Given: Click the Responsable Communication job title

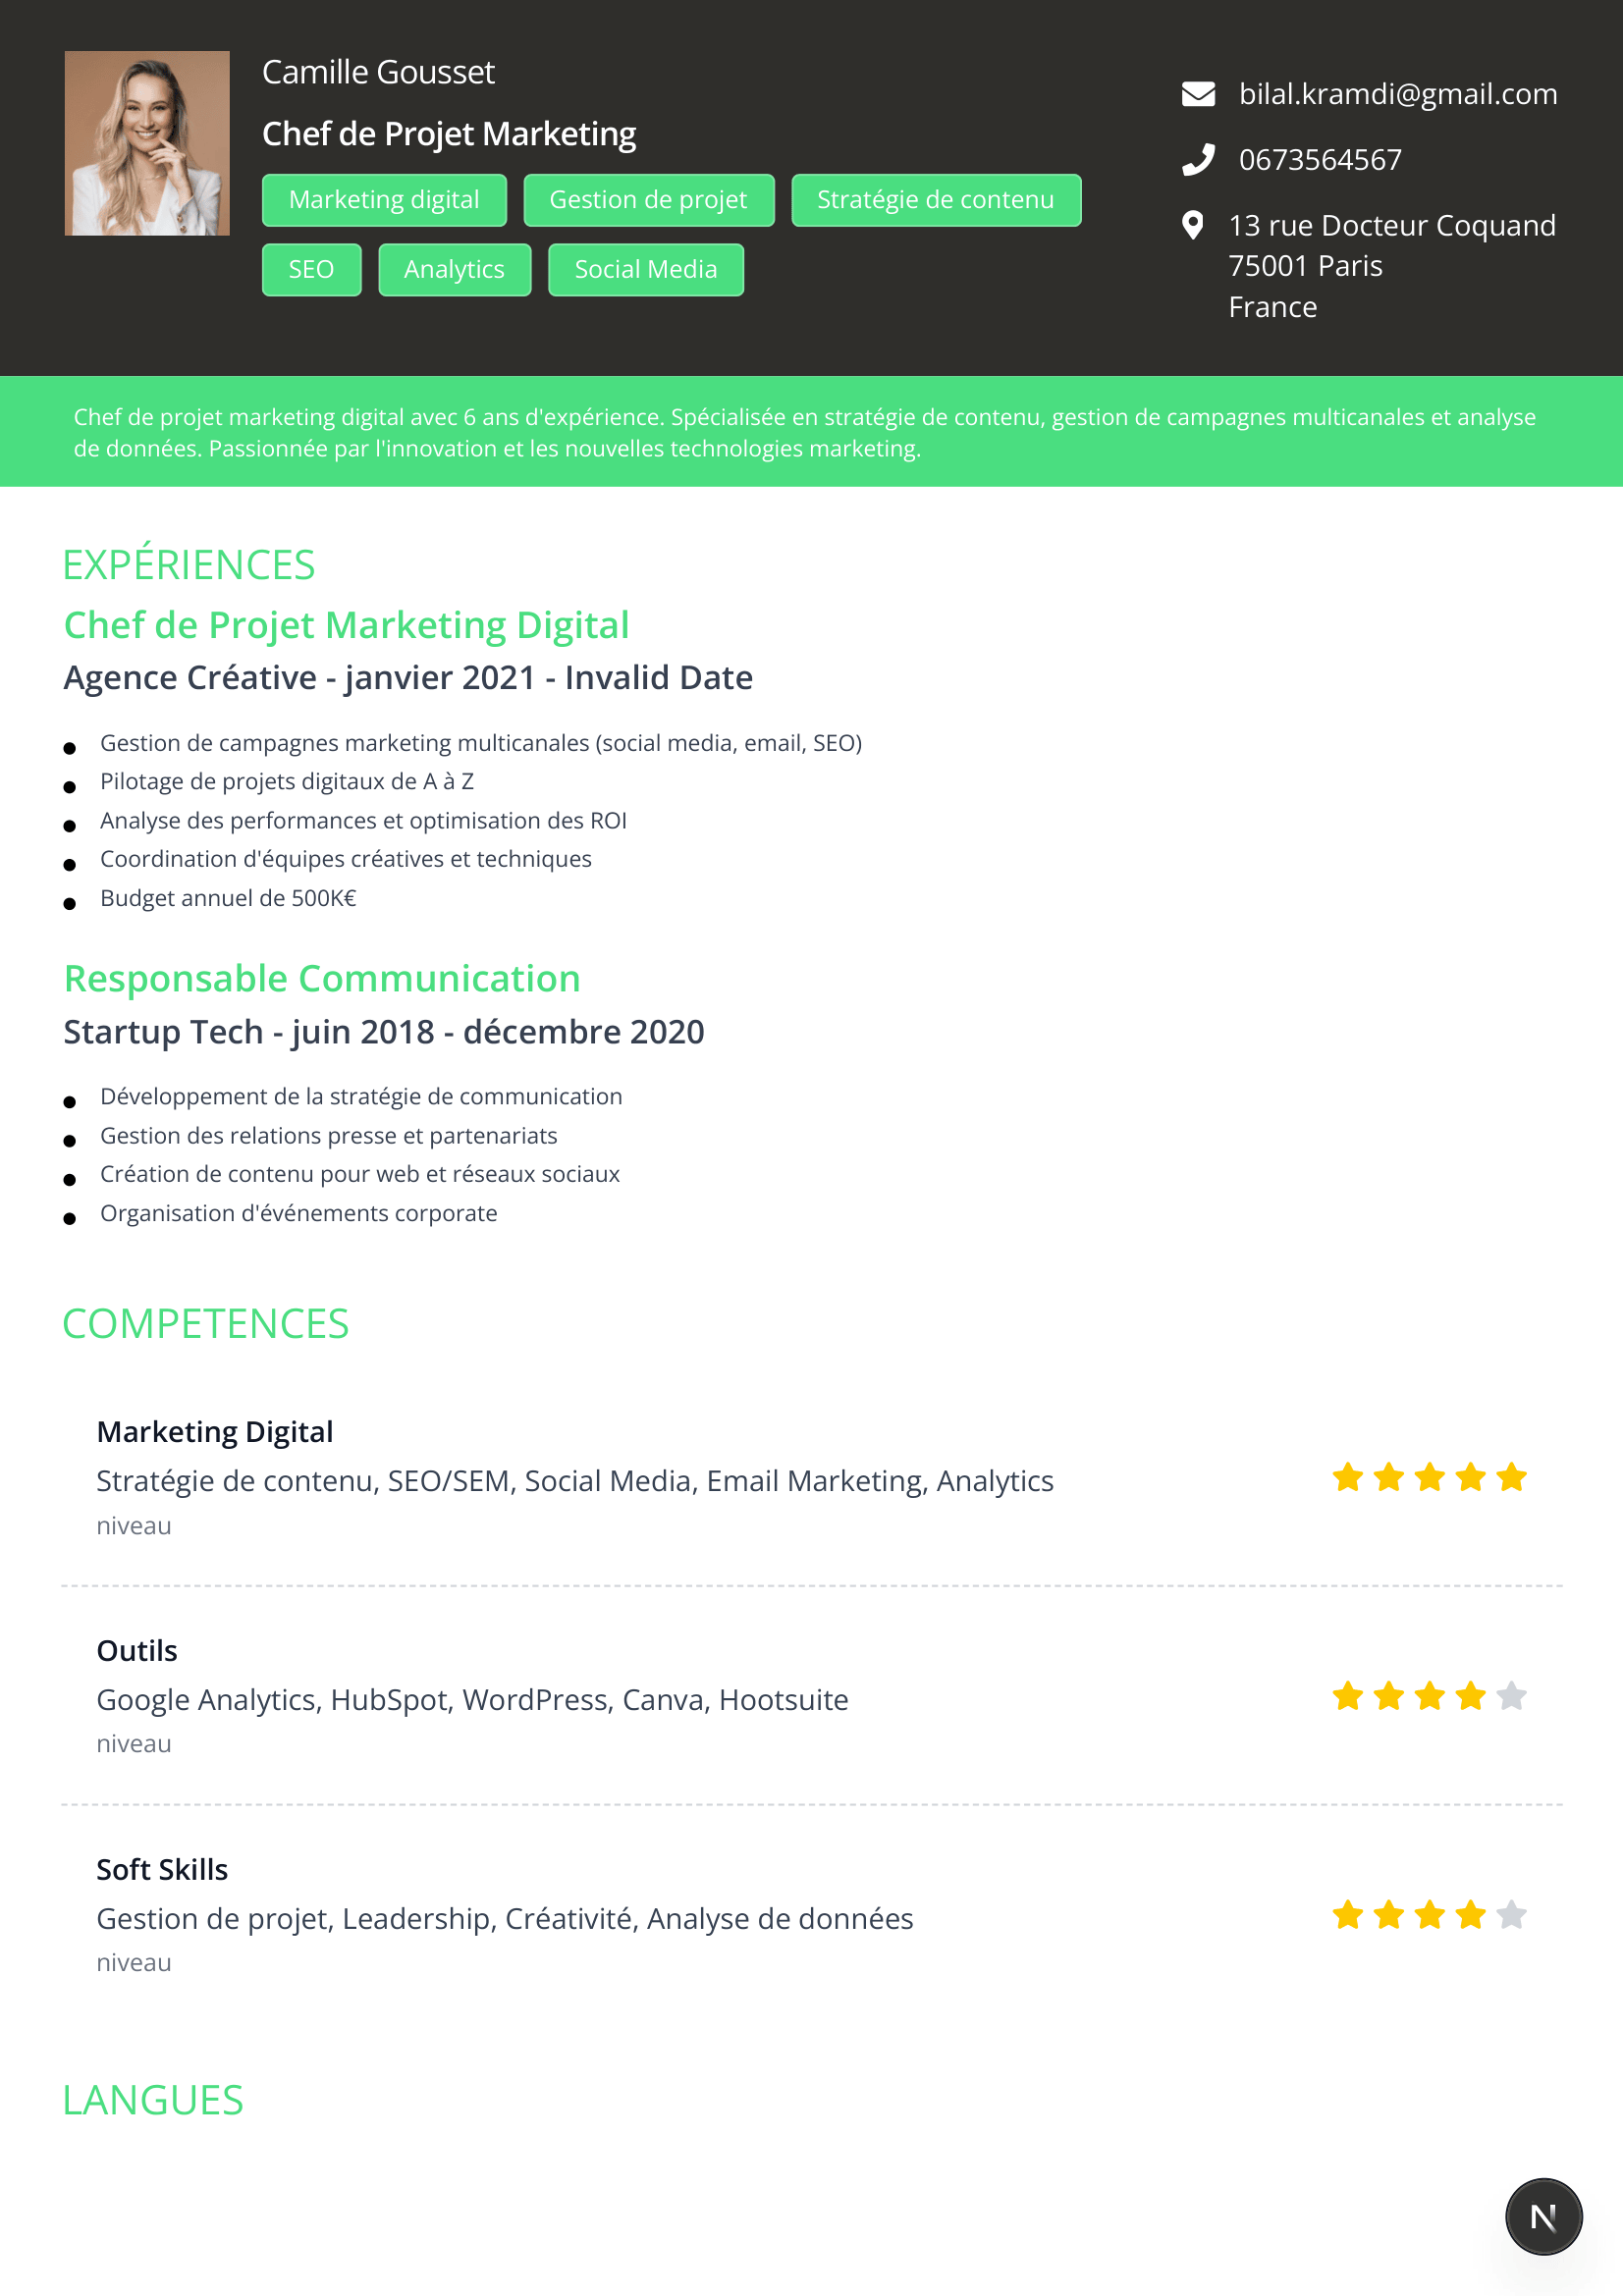Looking at the screenshot, I should (322, 978).
